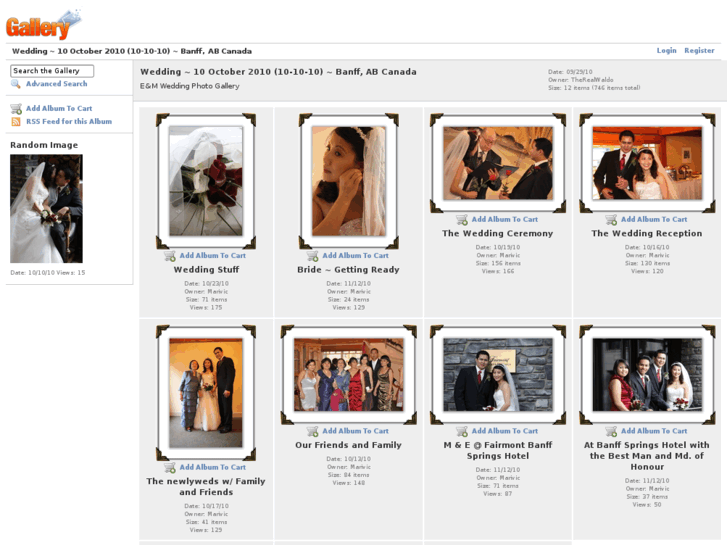Add Wedding Stuff album to cart link

[213, 256]
